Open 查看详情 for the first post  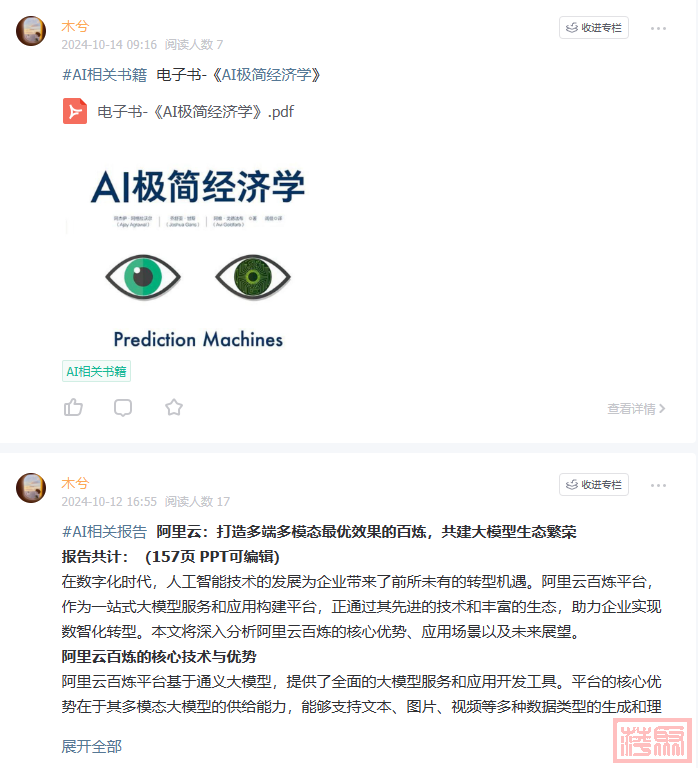[636, 408]
